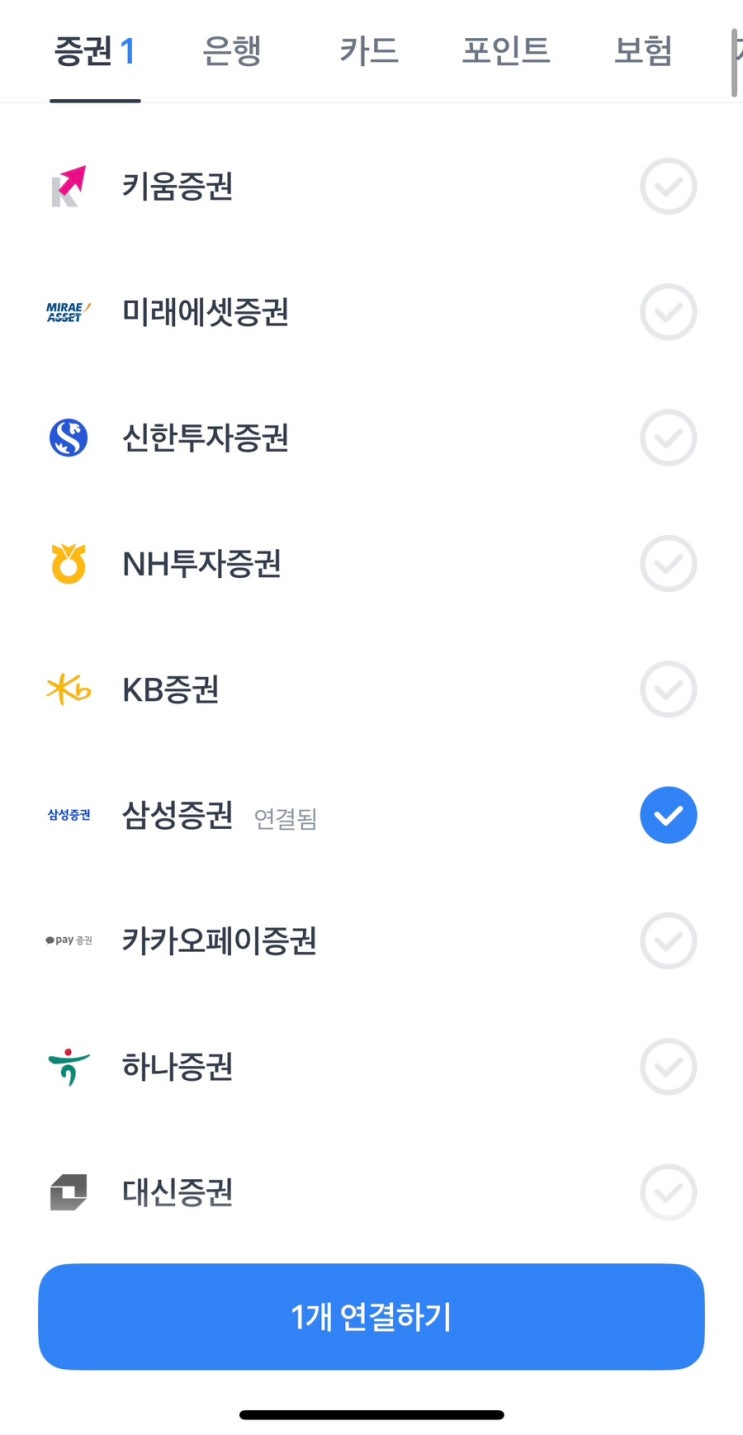Tap the KB증권 logo icon
Image resolution: width=743 pixels, height=1435 pixels.
[x=69, y=690]
